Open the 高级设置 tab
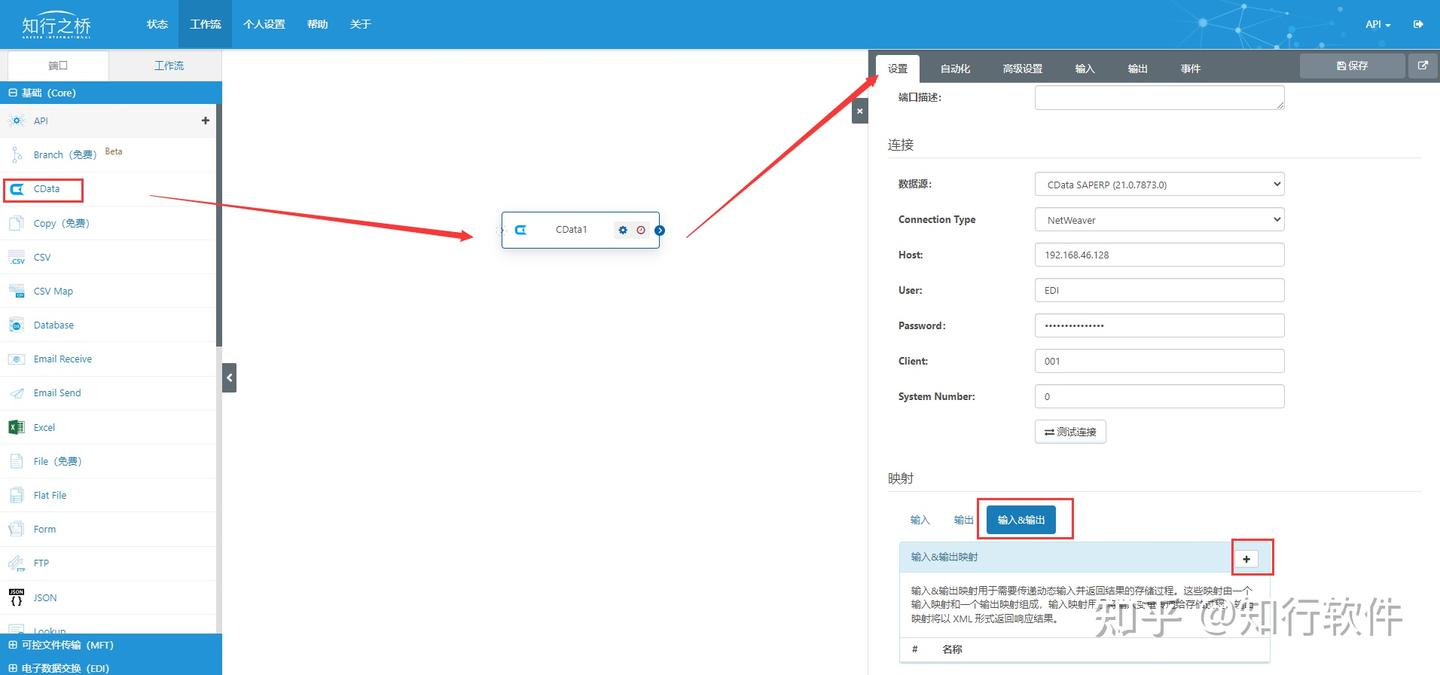The width and height of the screenshot is (1440, 675). click(1022, 68)
